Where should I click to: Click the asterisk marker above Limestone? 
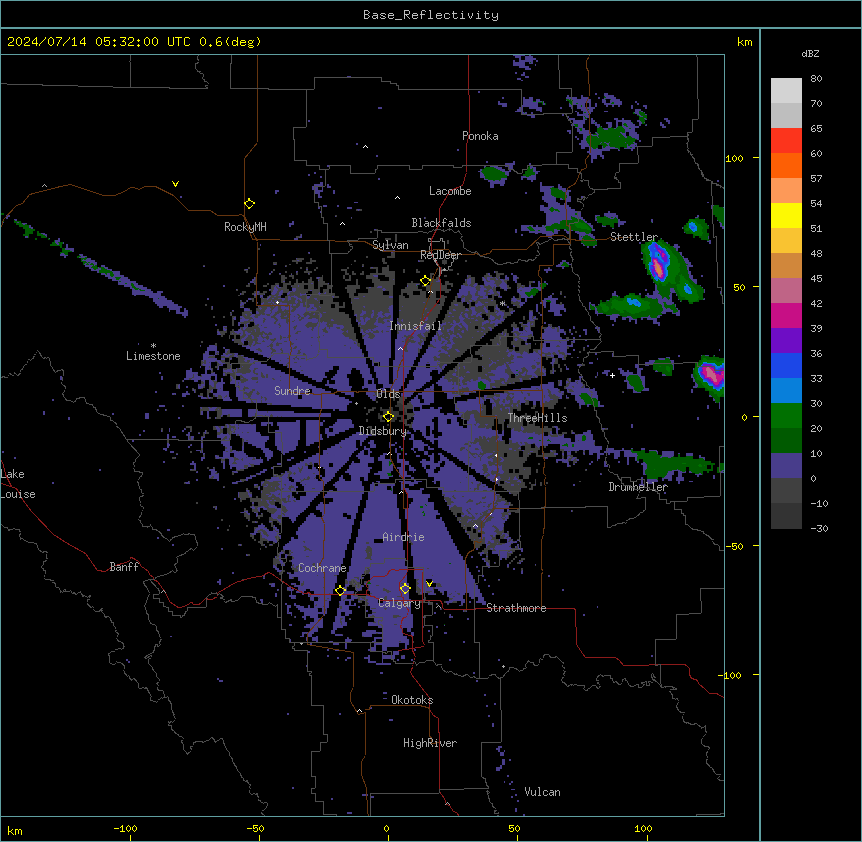click(x=153, y=346)
